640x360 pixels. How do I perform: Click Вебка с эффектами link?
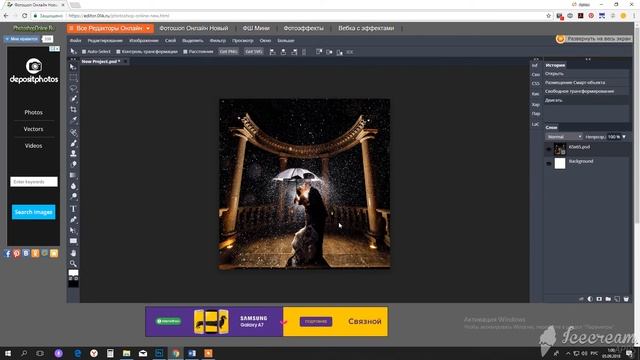coord(366,28)
